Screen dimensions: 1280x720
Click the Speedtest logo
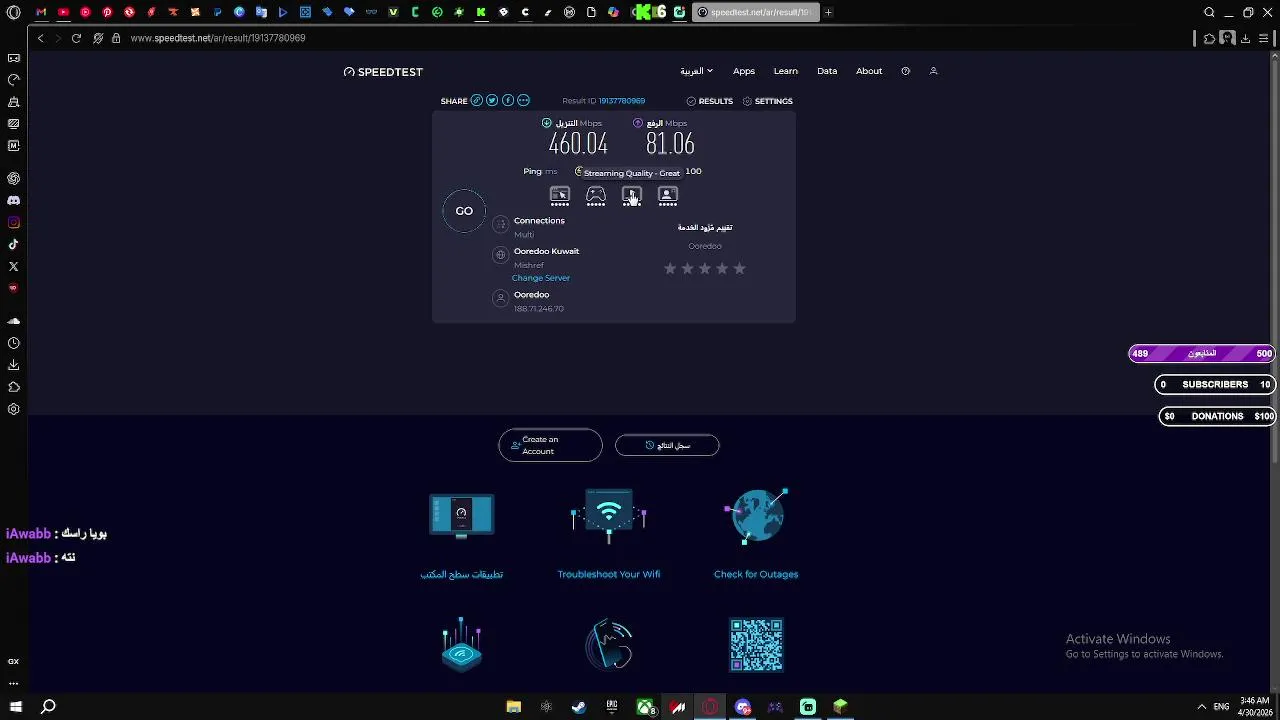tap(383, 72)
